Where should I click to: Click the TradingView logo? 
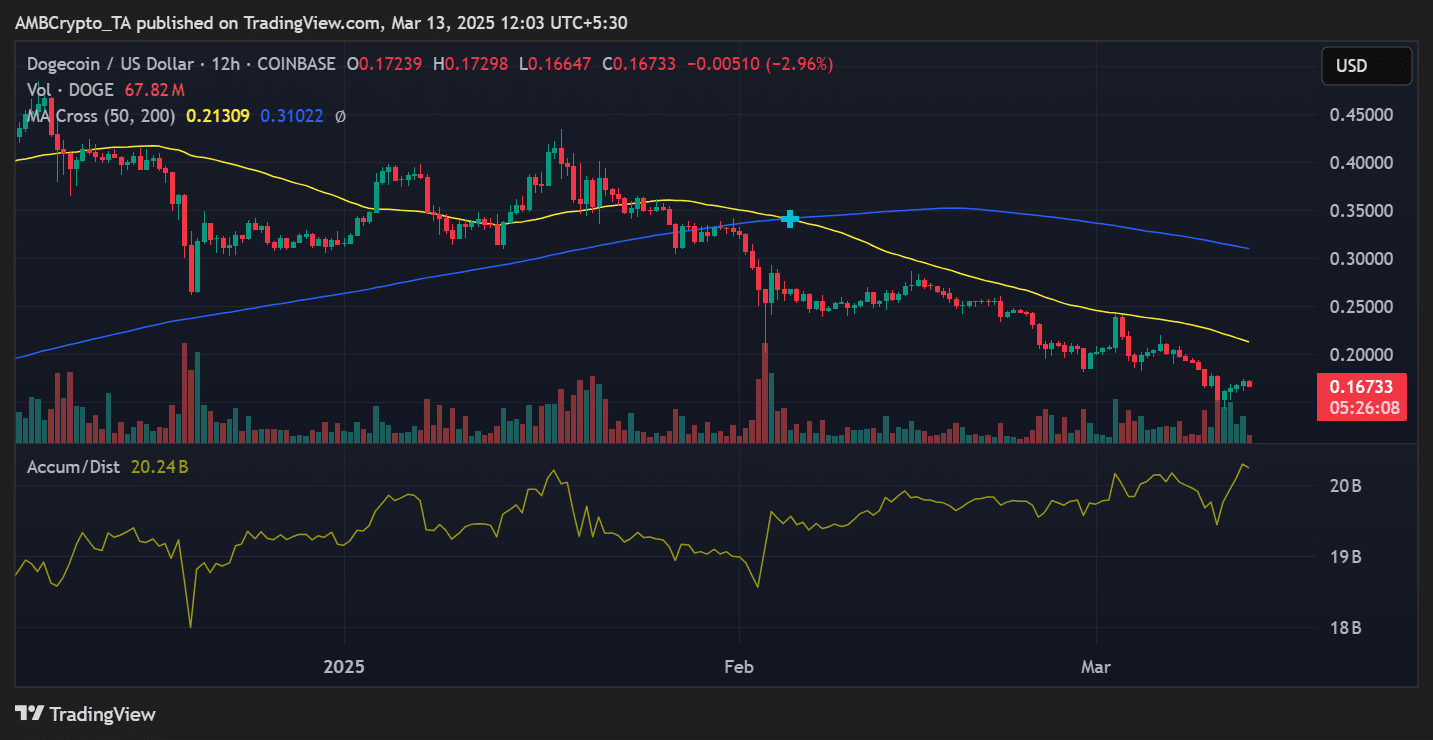coord(86,714)
